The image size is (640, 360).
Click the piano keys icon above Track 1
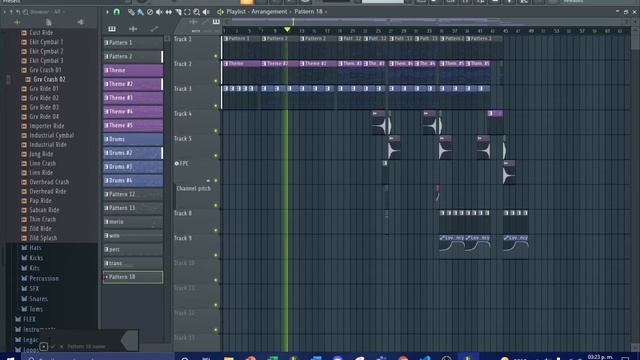[216, 22]
